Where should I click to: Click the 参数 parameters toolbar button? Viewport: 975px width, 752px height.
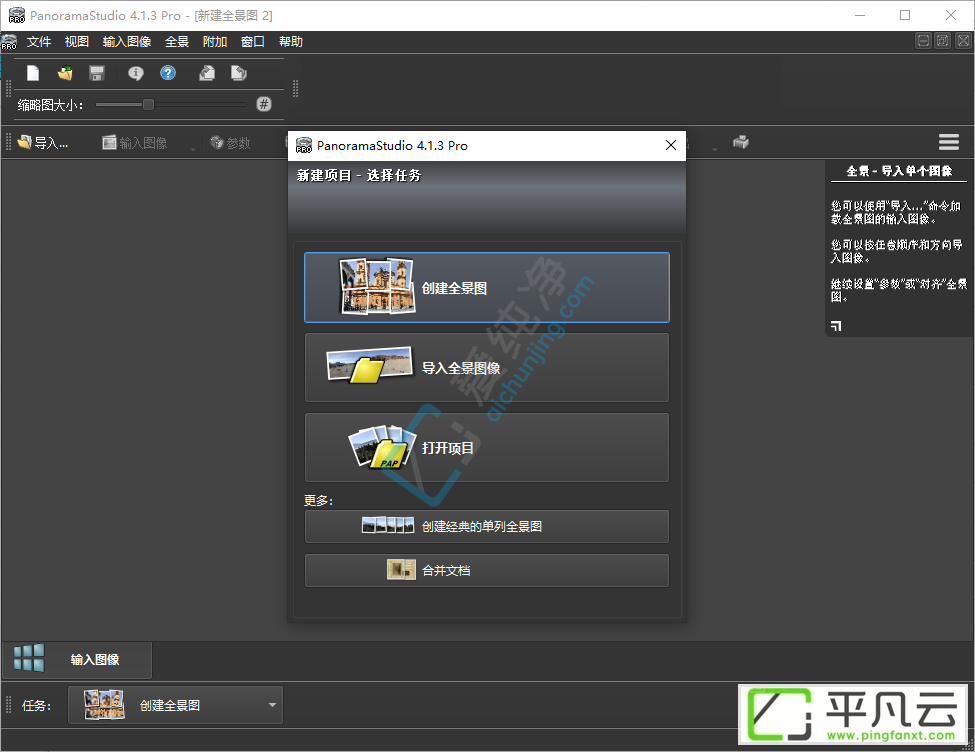pos(230,143)
